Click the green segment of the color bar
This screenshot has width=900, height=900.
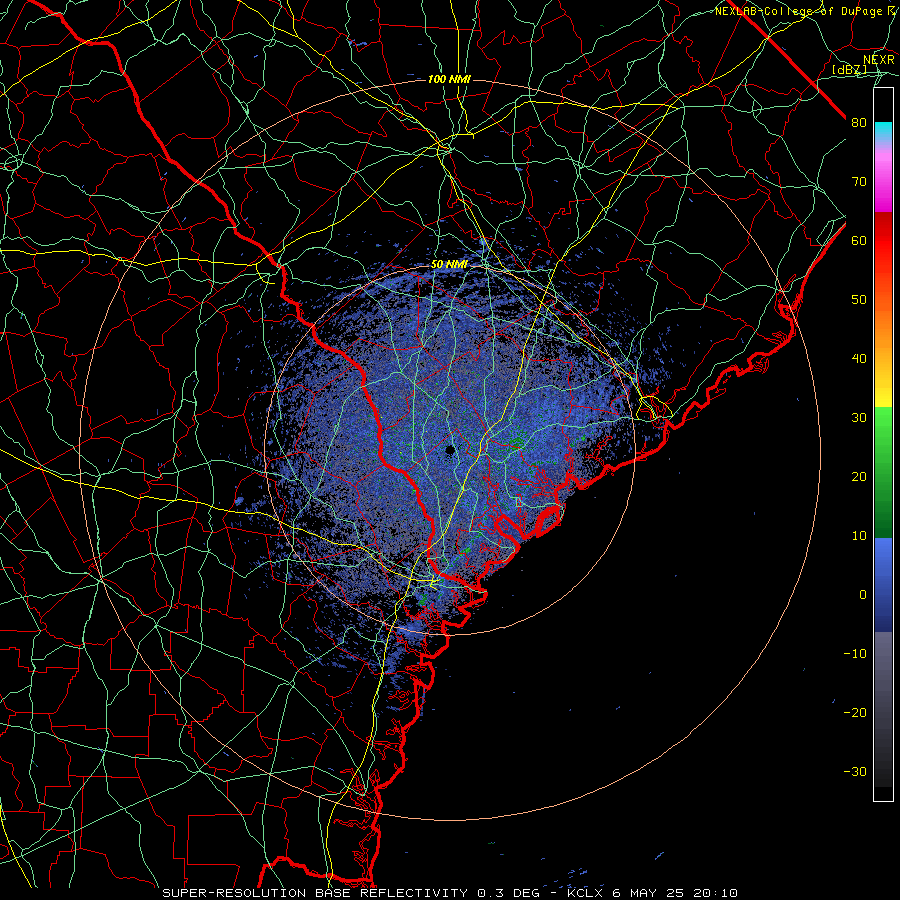tap(883, 472)
